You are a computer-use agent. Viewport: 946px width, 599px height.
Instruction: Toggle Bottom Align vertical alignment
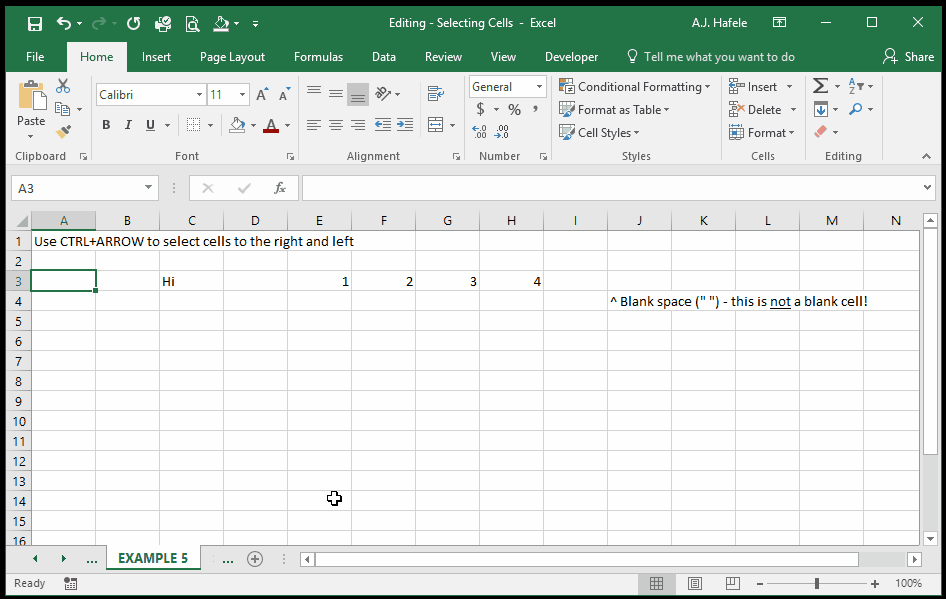358,95
